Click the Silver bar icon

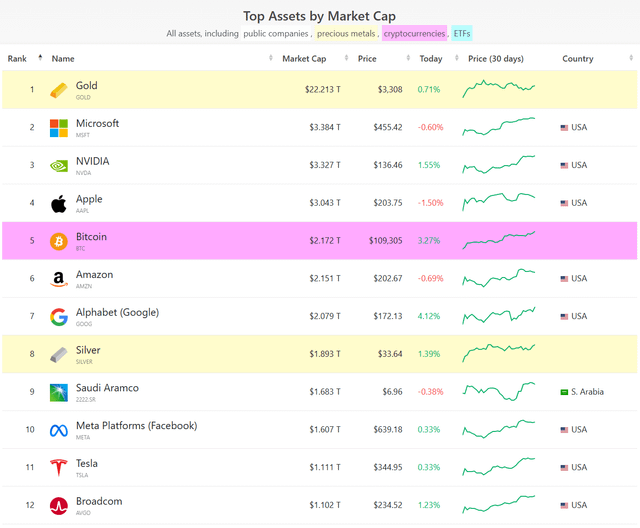pyautogui.click(x=59, y=355)
